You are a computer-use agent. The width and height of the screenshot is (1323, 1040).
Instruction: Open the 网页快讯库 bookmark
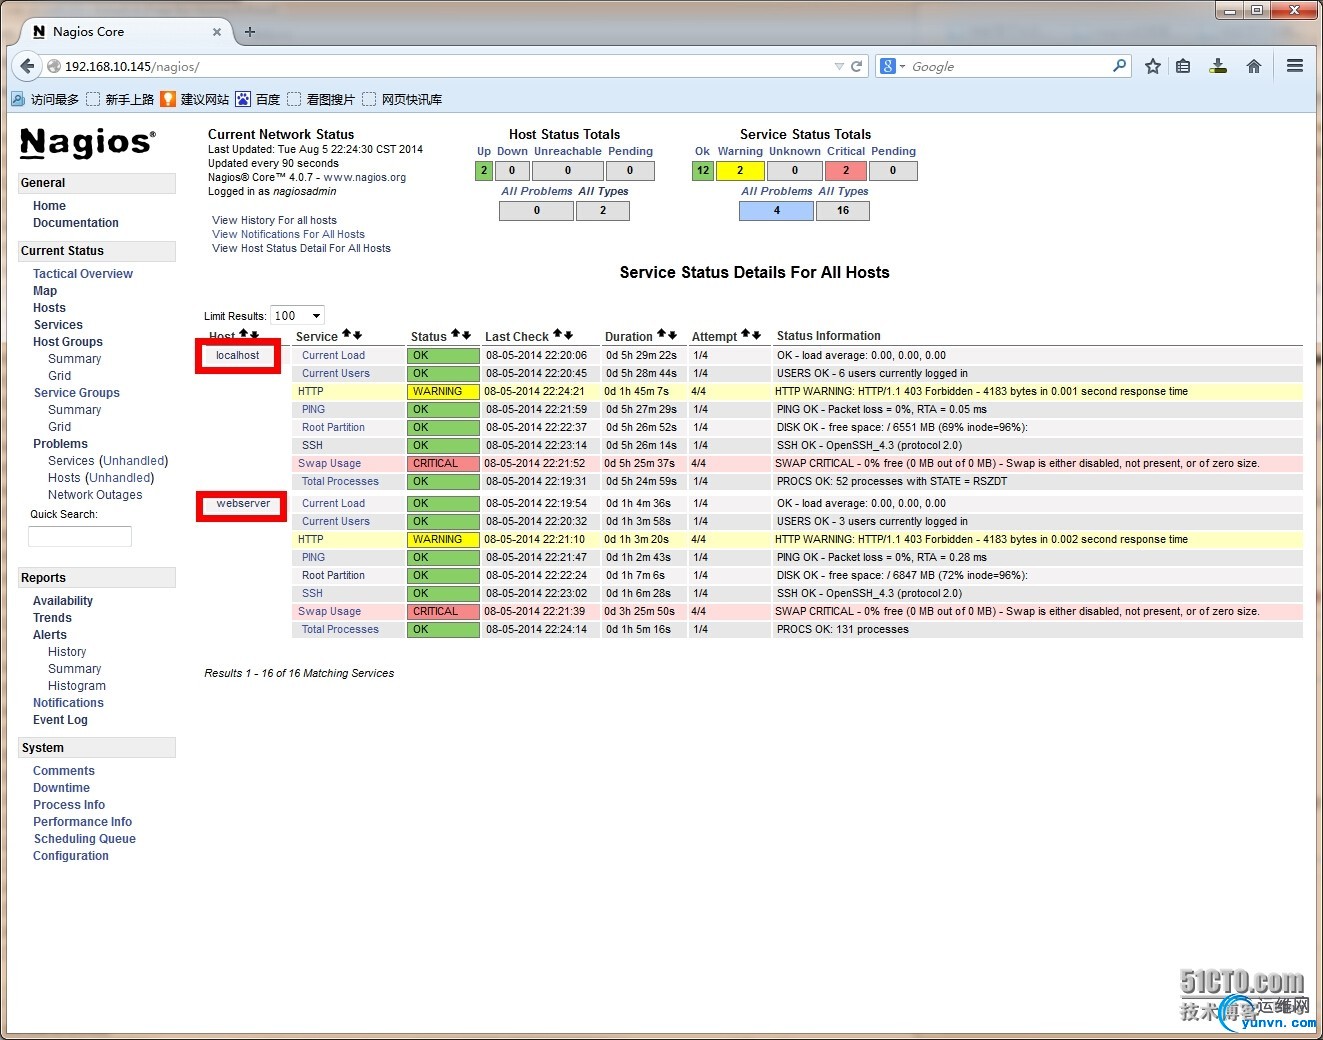[402, 99]
